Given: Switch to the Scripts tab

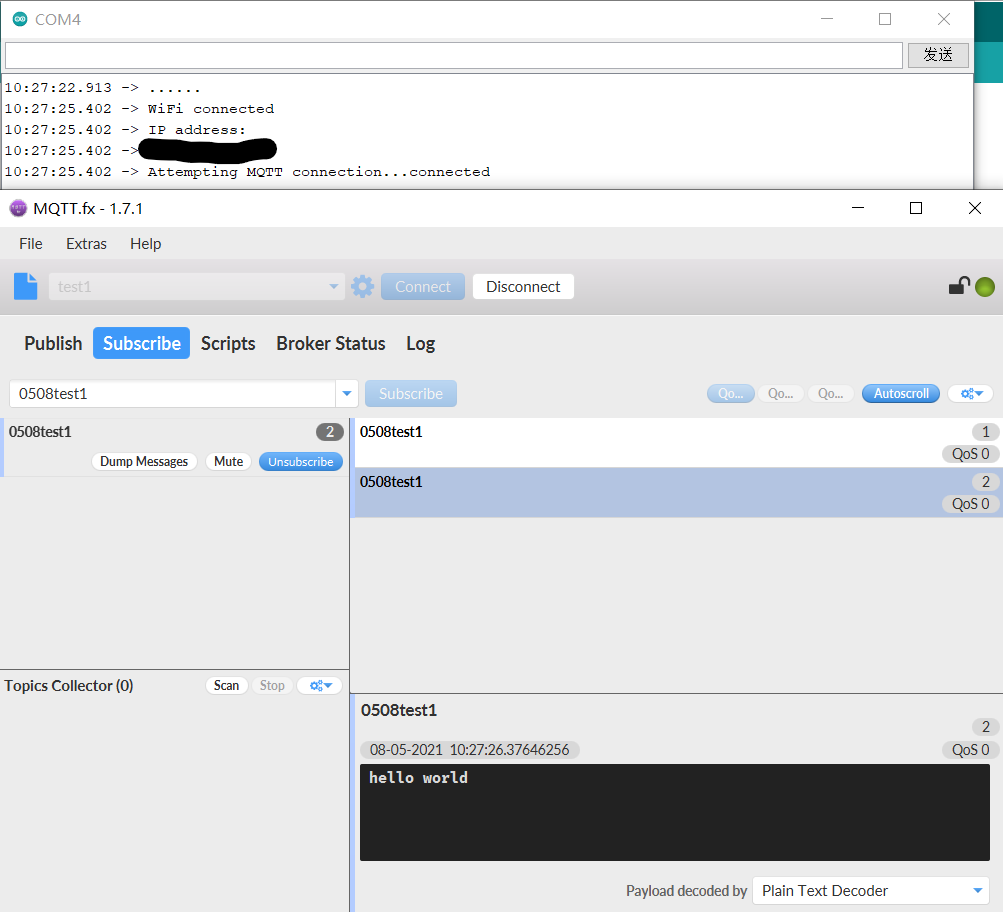Looking at the screenshot, I should coord(228,343).
